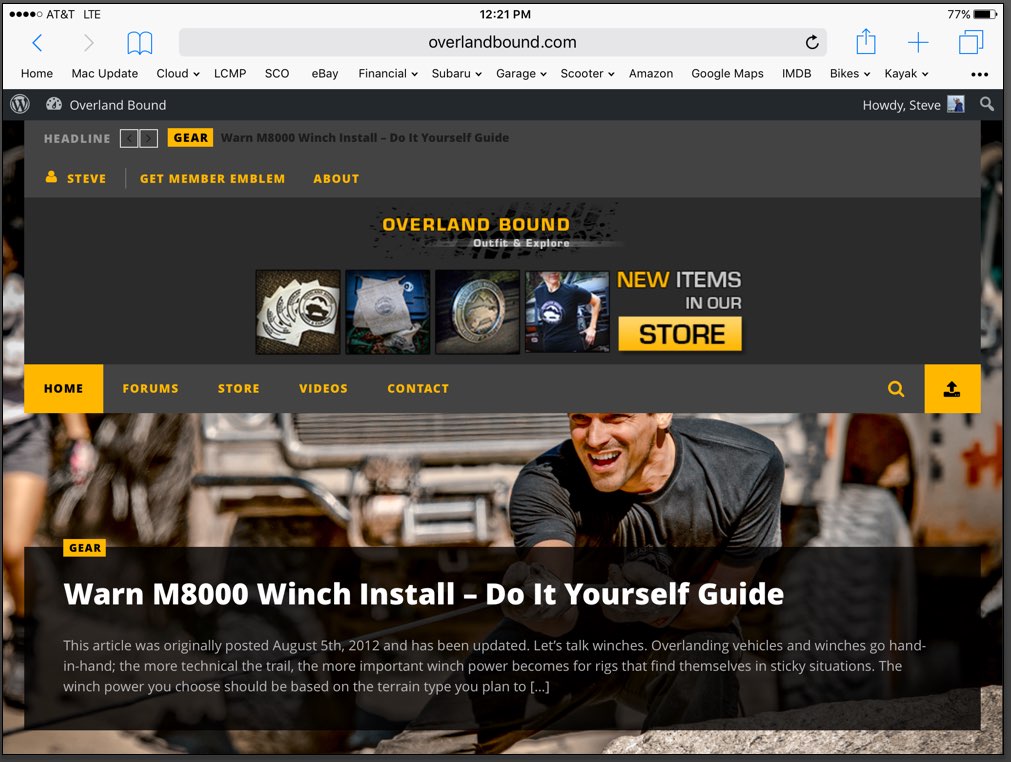
Task: Open the t-shirt product thumbnail
Action: point(567,312)
